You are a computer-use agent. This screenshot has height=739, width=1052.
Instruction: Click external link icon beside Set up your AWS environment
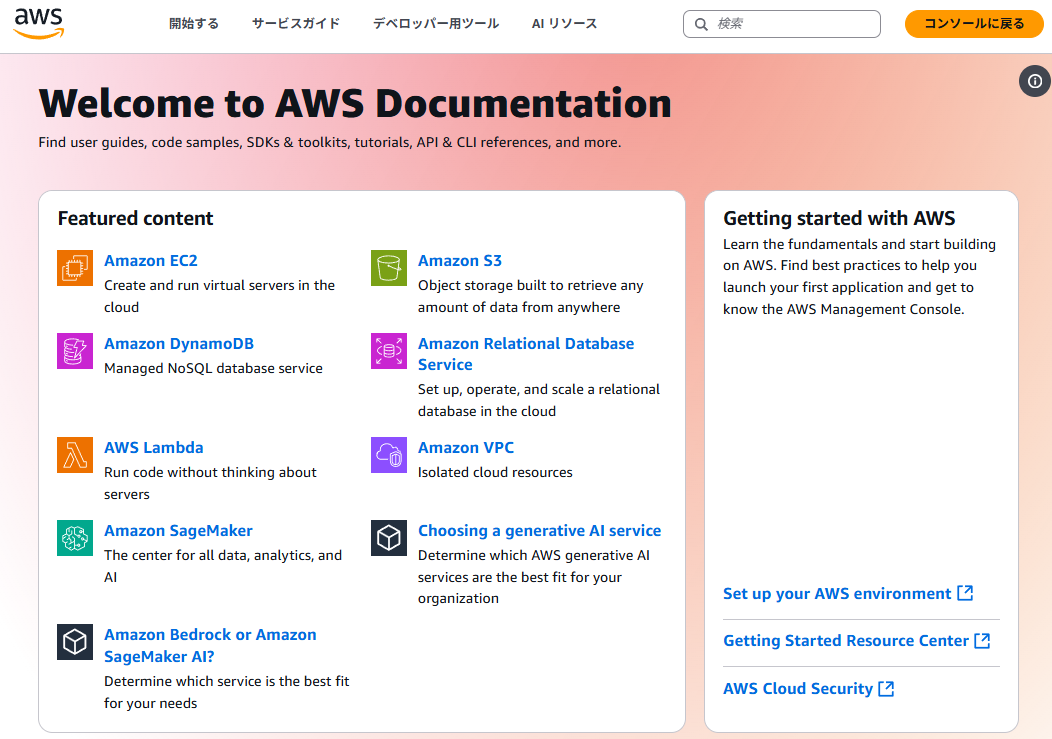pyautogui.click(x=965, y=593)
